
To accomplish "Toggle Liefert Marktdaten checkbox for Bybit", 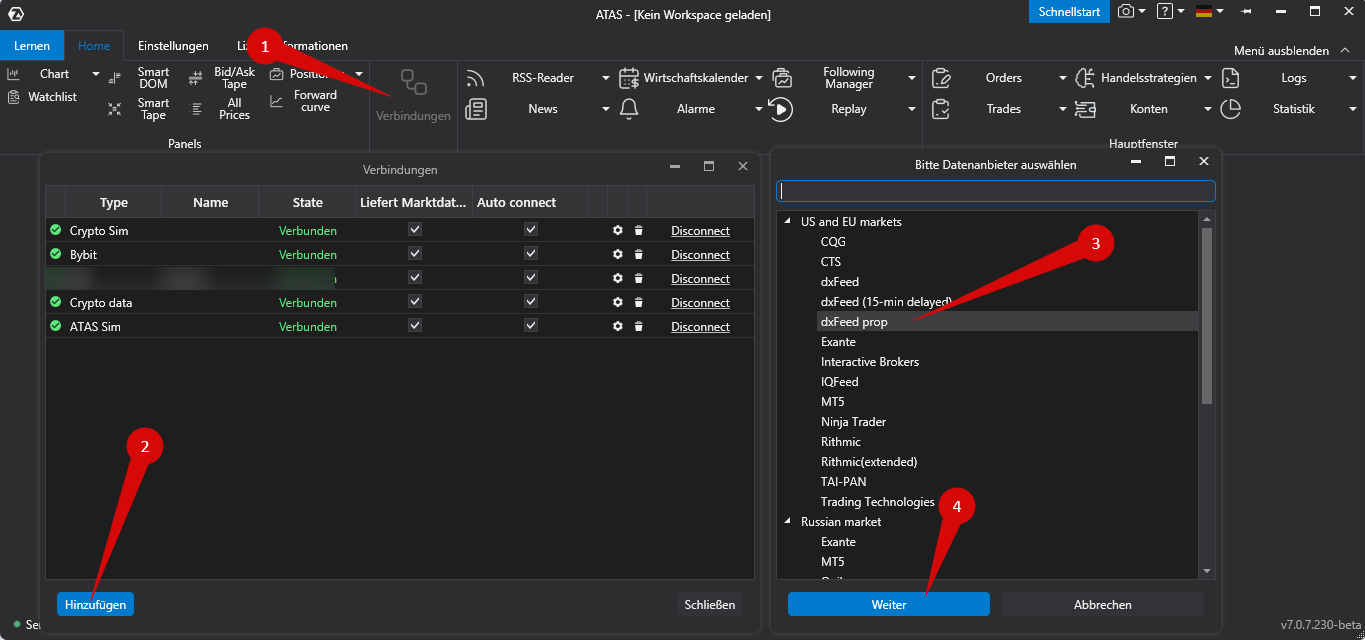I will pyautogui.click(x=415, y=253).
